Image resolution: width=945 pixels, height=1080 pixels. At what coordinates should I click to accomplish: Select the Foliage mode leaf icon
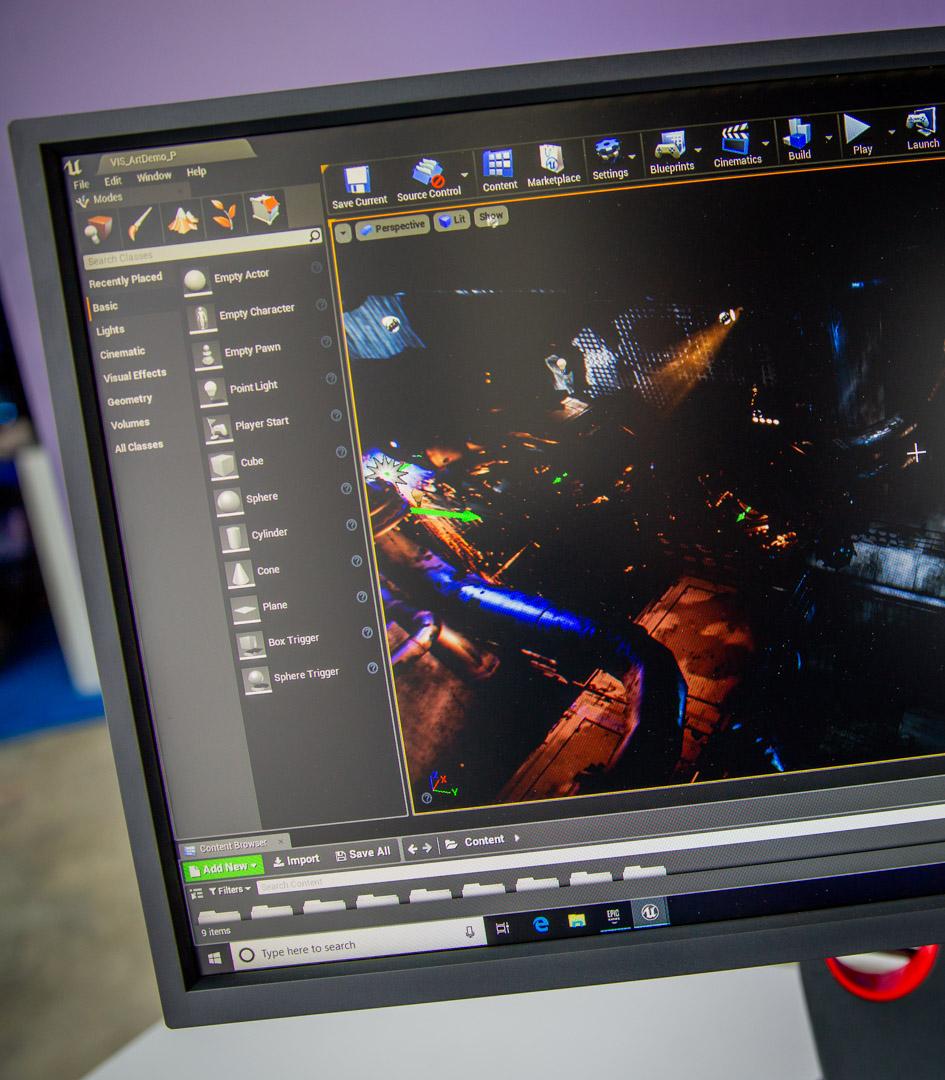tap(224, 216)
